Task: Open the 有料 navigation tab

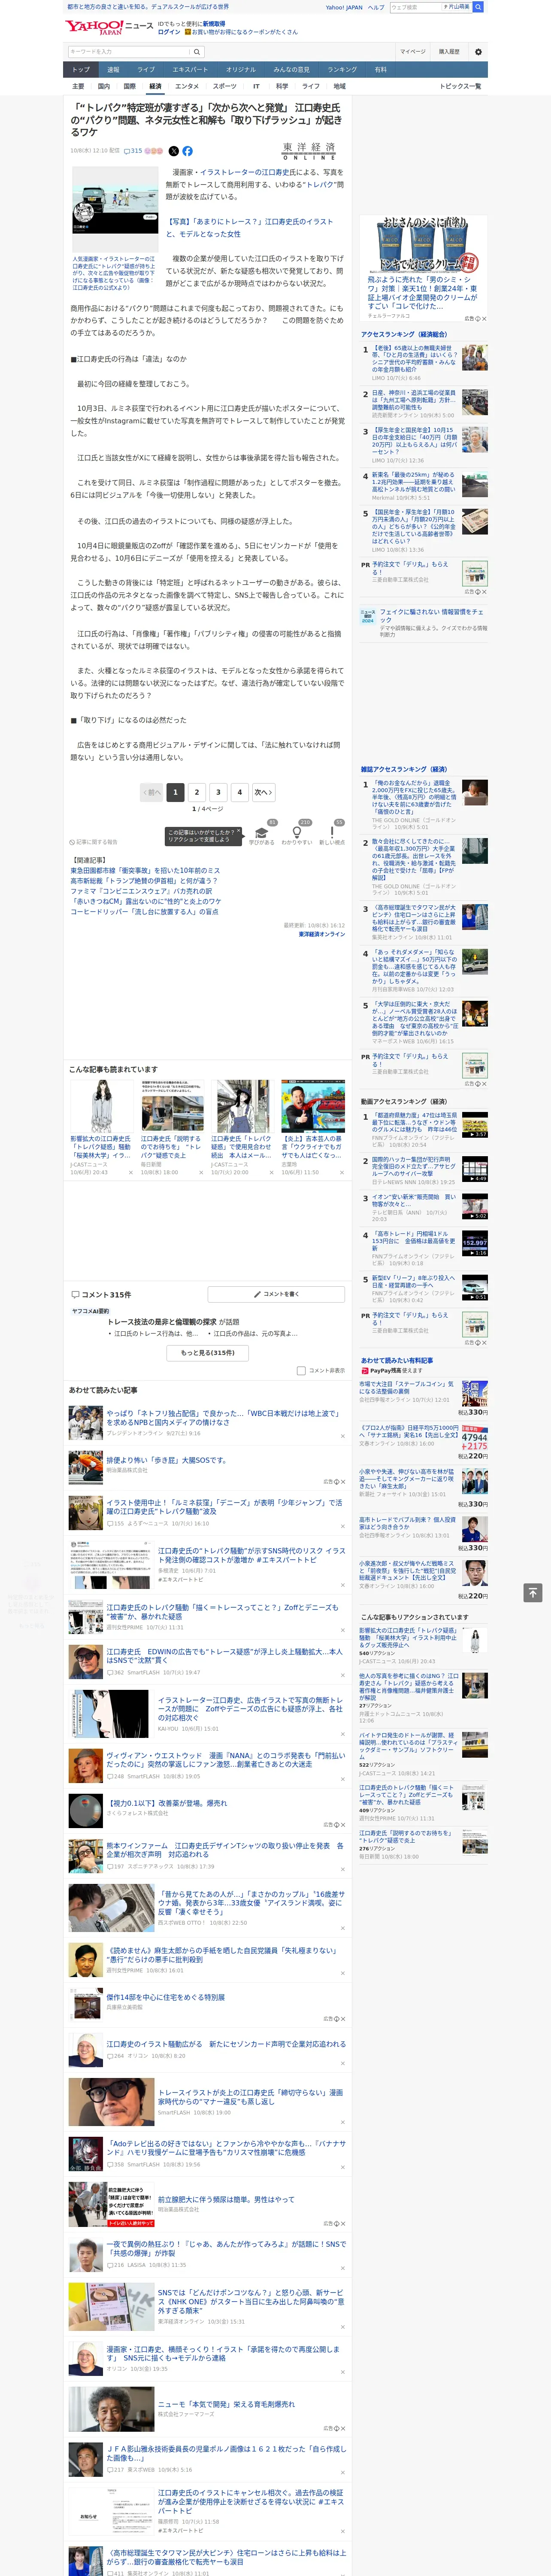Action: (380, 70)
